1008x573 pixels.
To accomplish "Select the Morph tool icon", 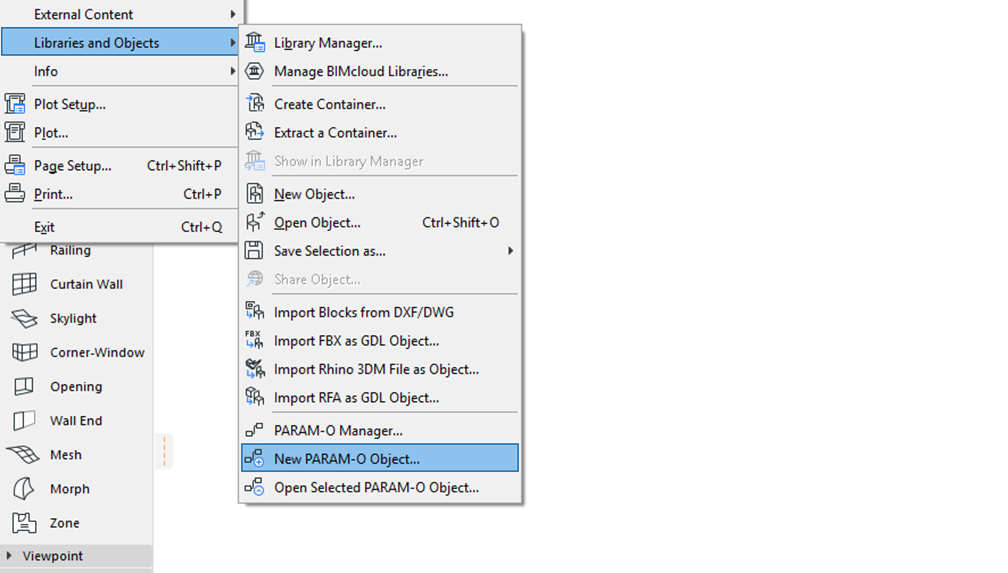I will click(x=24, y=488).
